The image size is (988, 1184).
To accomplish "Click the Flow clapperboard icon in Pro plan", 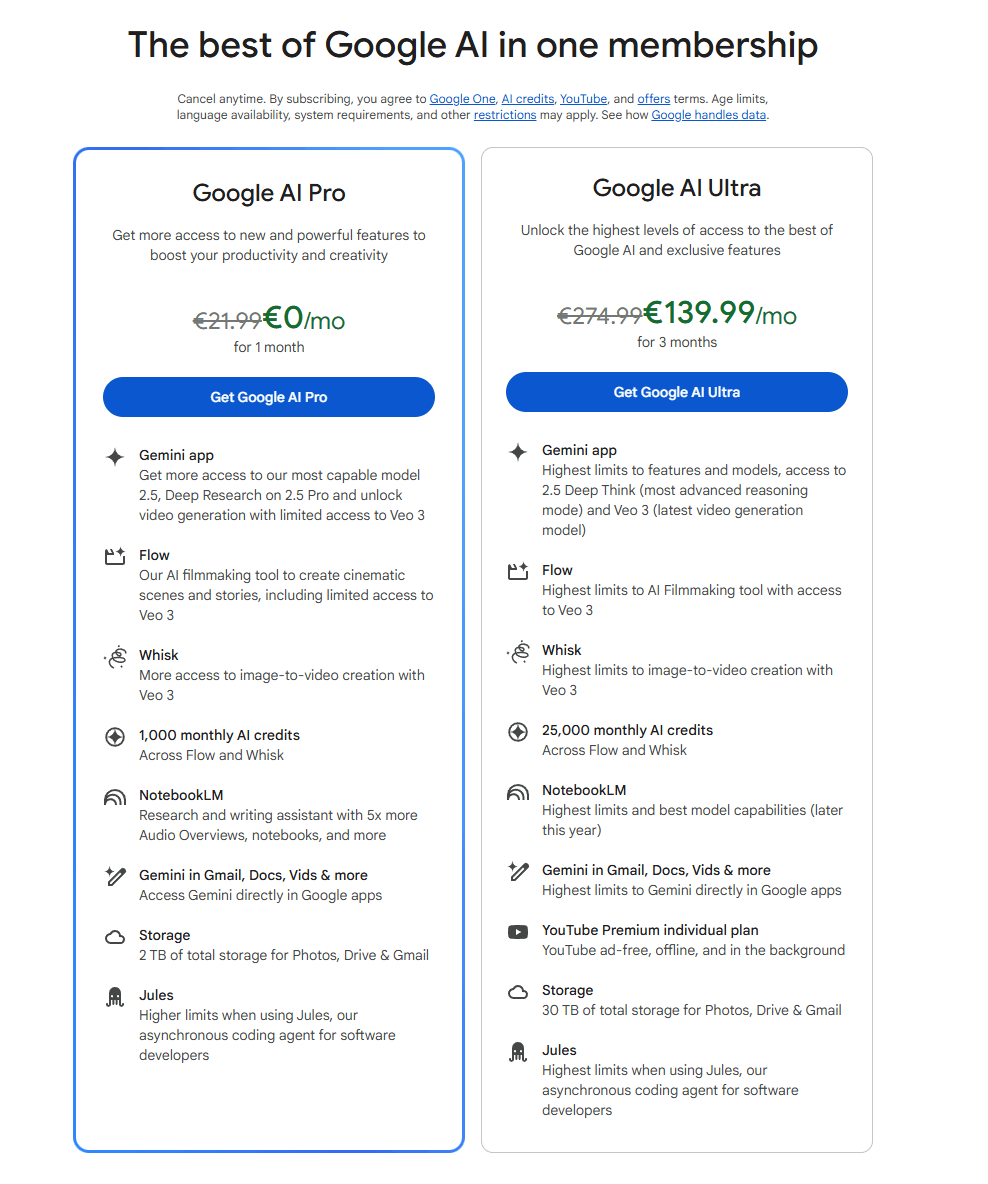I will tap(115, 557).
